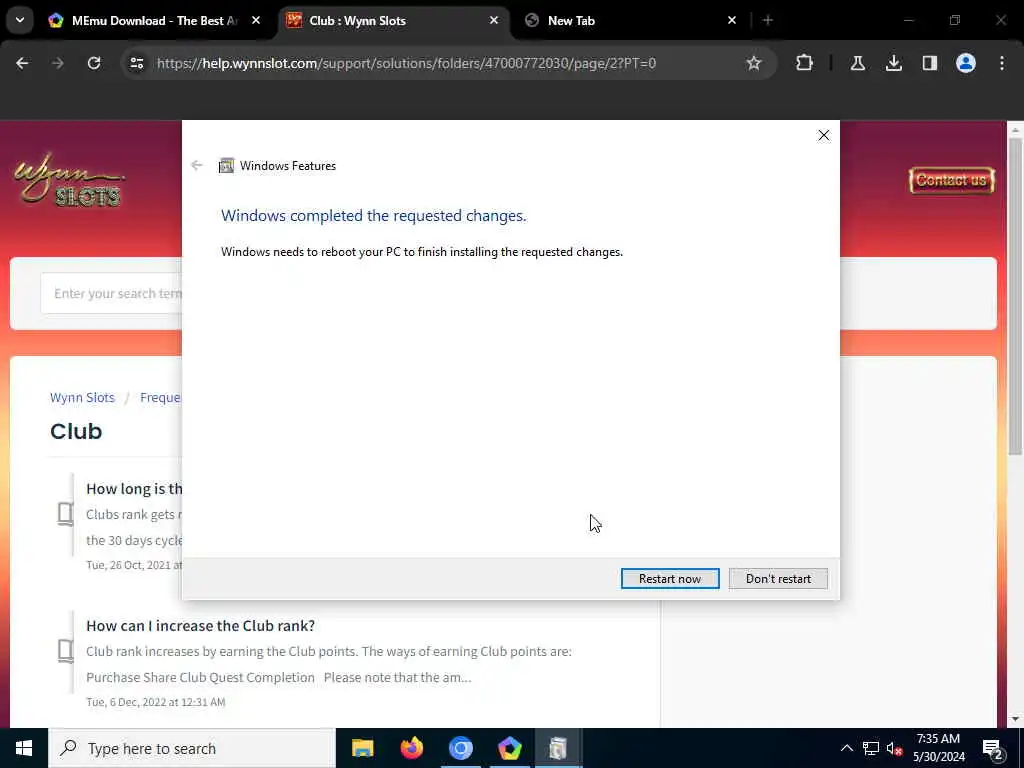
Task: Click the muted volume tray icon
Action: click(895, 748)
